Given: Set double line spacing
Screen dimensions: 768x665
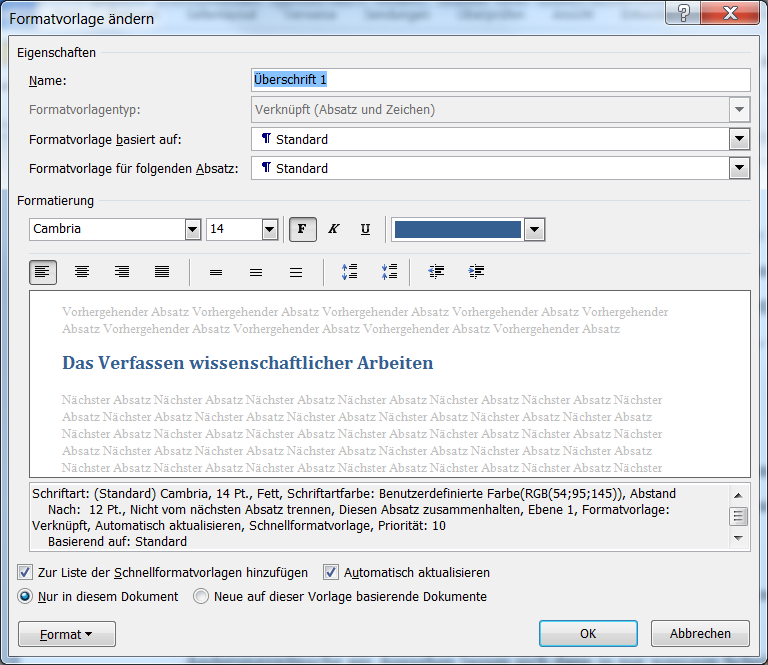Looking at the screenshot, I should (x=296, y=272).
